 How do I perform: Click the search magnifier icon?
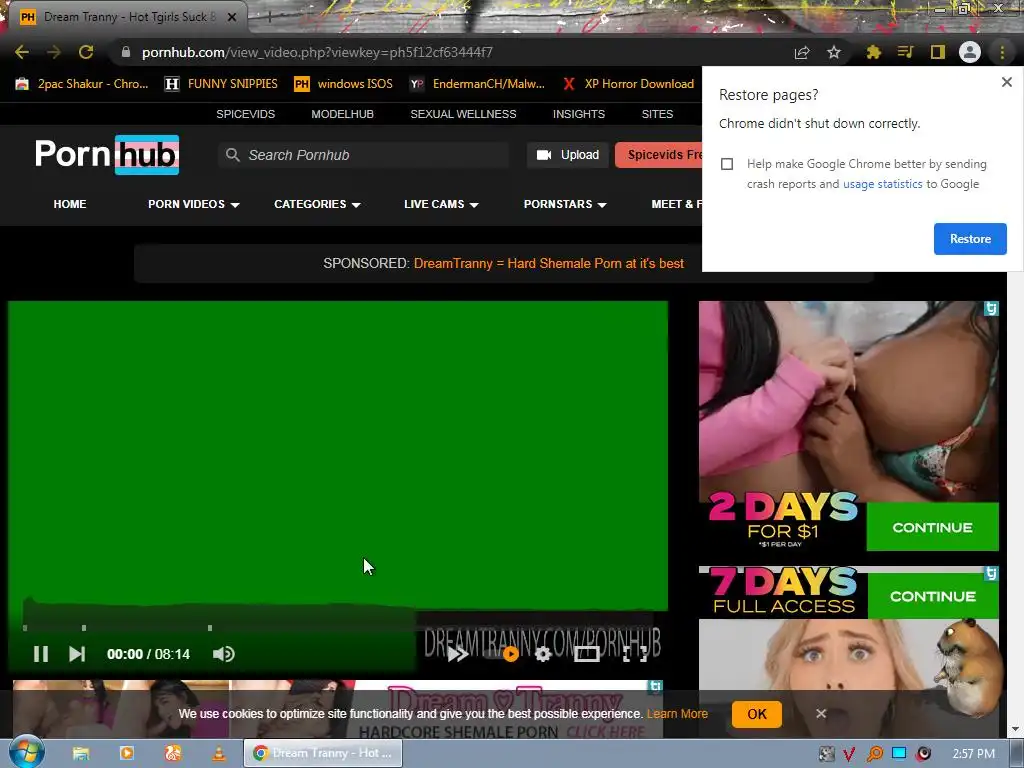coord(232,155)
